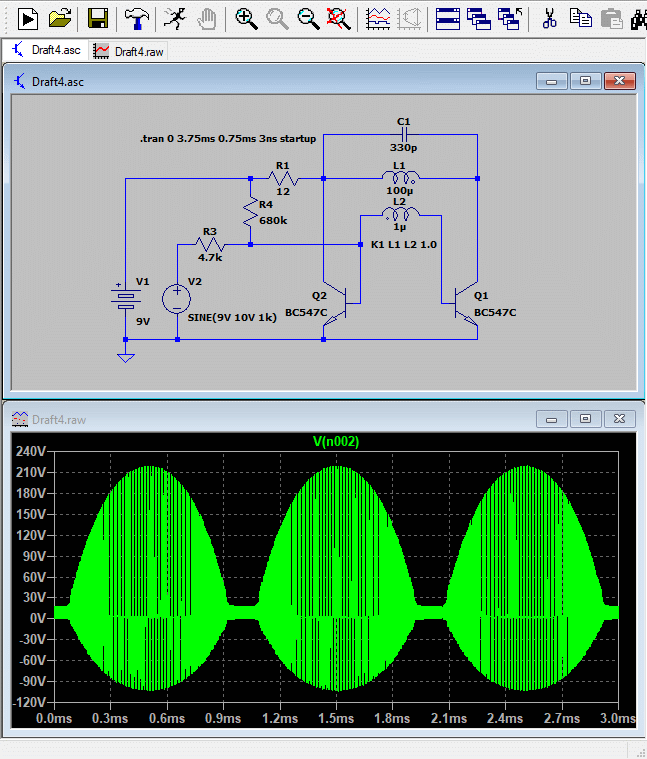Switch to Draft4.raw tab
This screenshot has width=647, height=759.
[128, 51]
